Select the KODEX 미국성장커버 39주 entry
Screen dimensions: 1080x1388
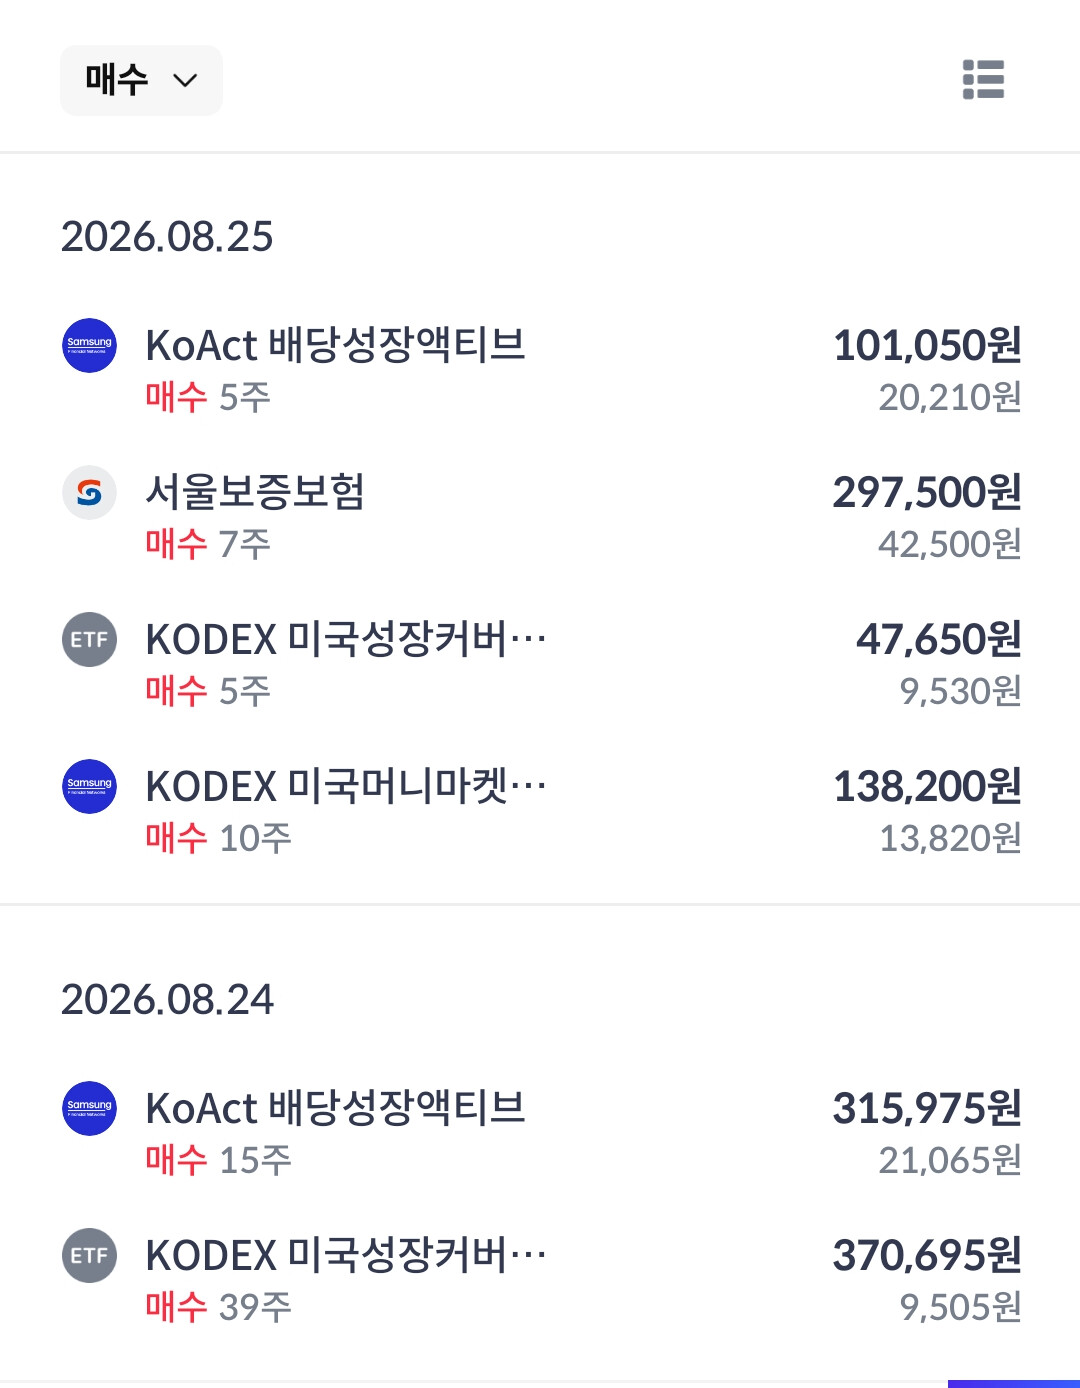540,1280
